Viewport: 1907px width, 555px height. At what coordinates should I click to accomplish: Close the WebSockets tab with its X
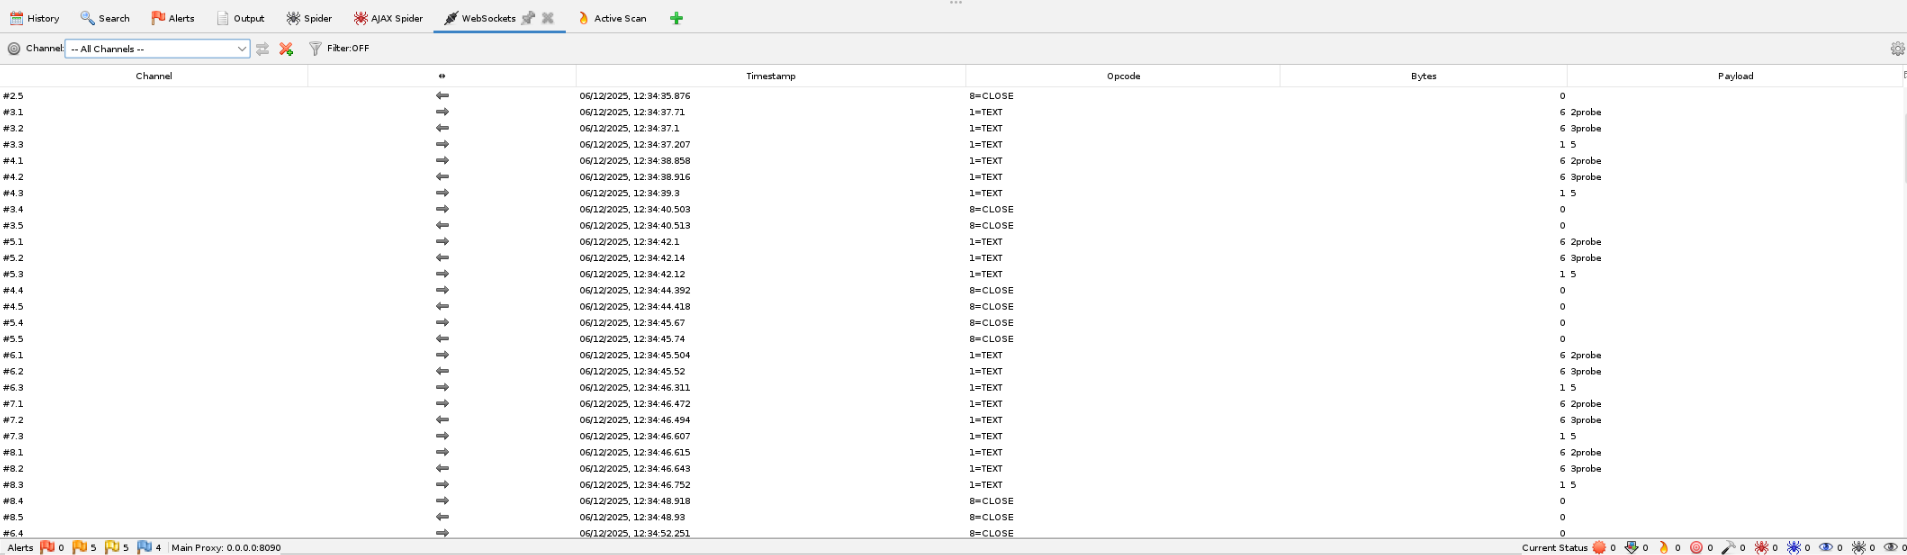548,18
